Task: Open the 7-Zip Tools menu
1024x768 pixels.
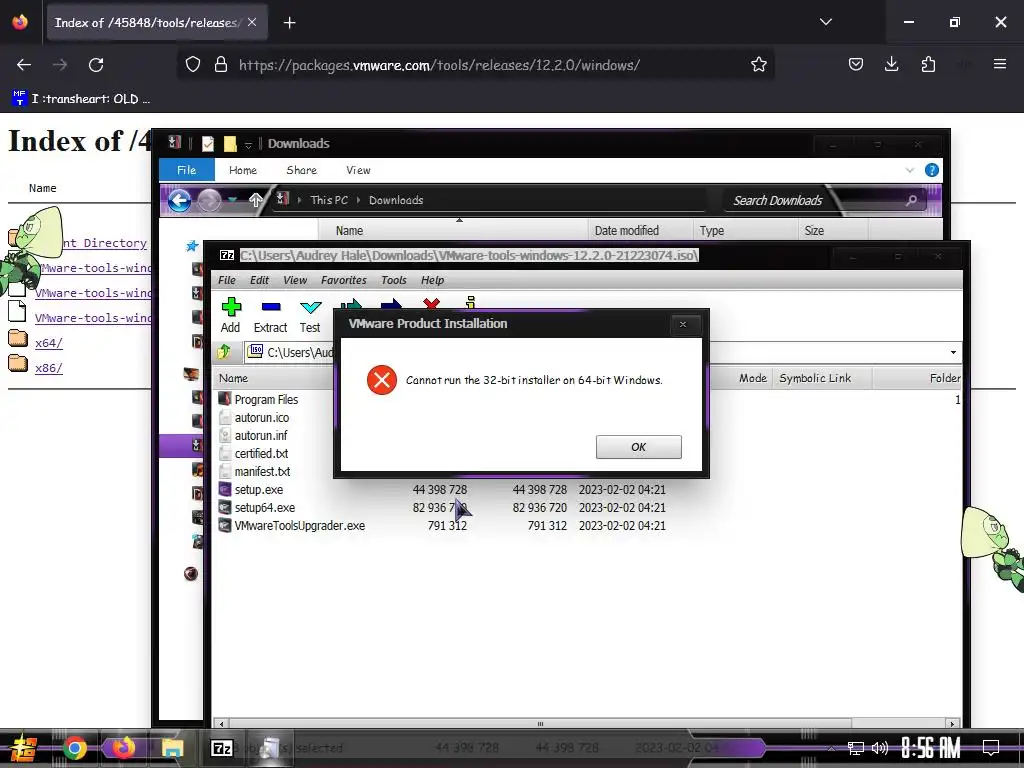Action: point(394,280)
